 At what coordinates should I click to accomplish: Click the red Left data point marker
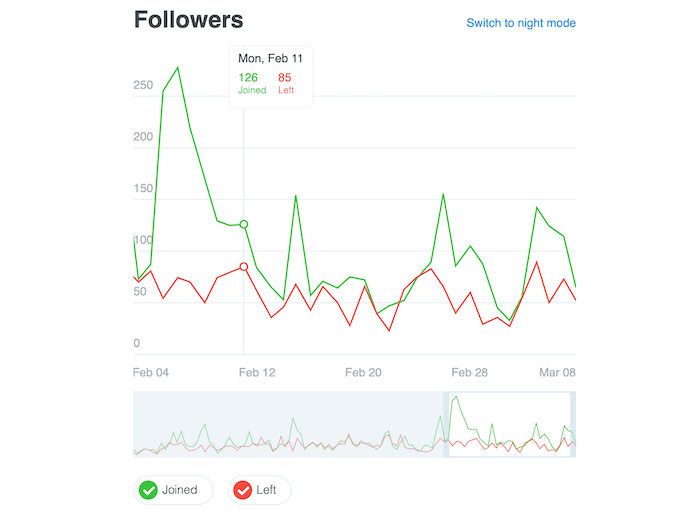(x=244, y=266)
